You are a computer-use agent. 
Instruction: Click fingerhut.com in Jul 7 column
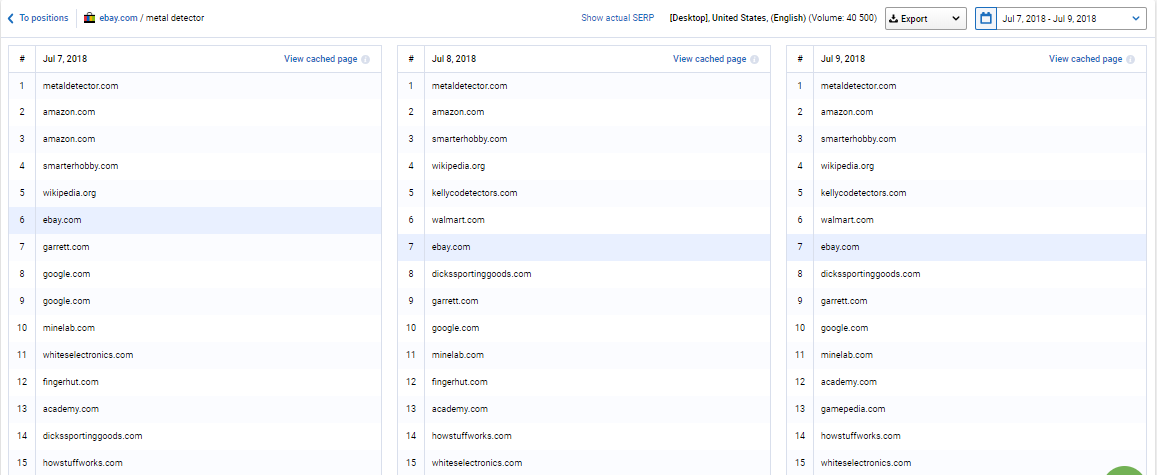71,382
